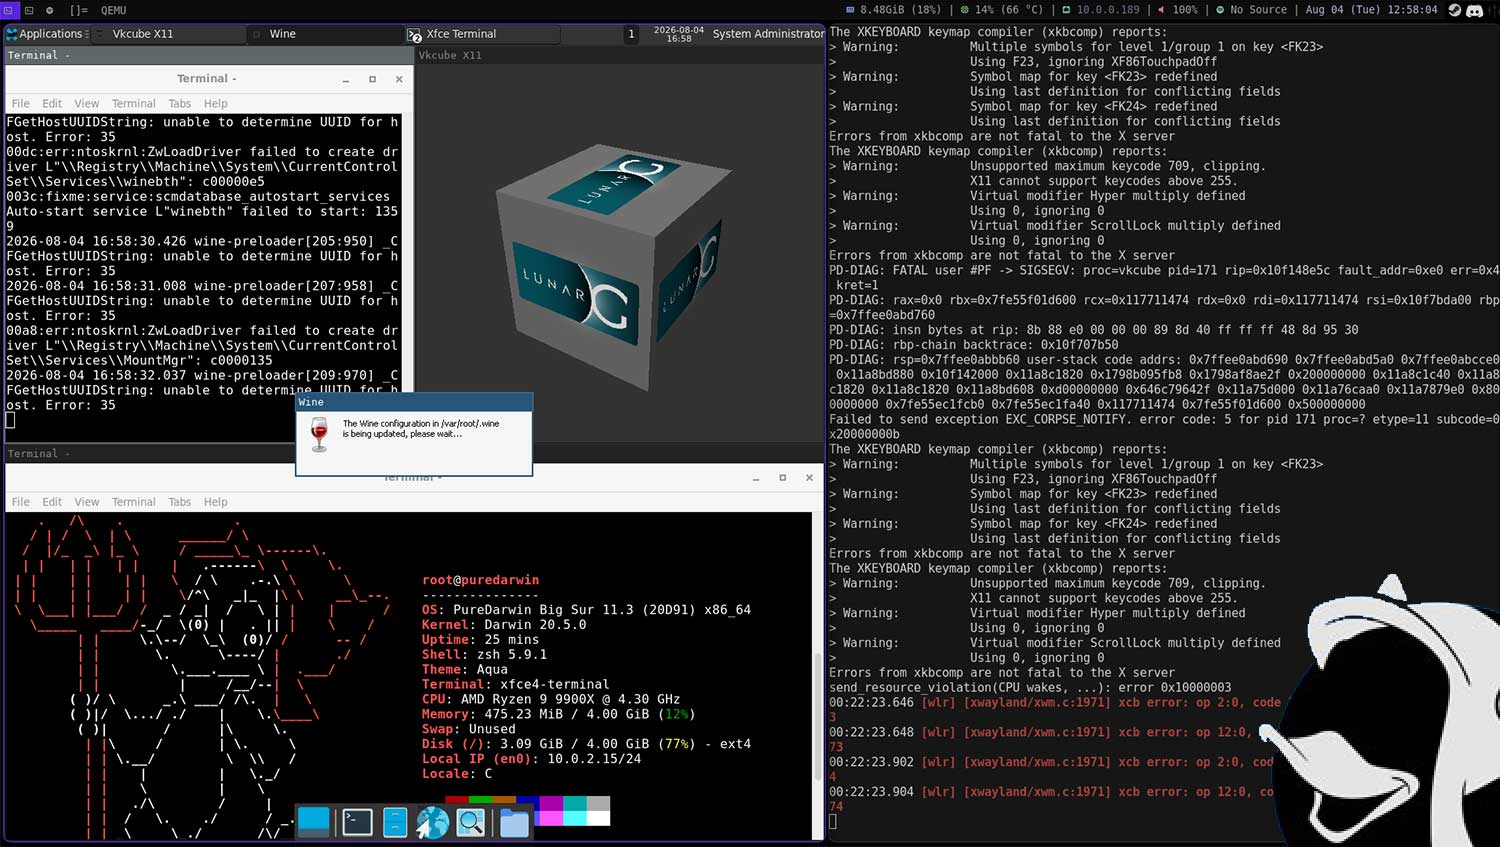Open the Applications menu in Xfce panel
Image resolution: width=1500 pixels, height=847 pixels.
pyautogui.click(x=47, y=34)
